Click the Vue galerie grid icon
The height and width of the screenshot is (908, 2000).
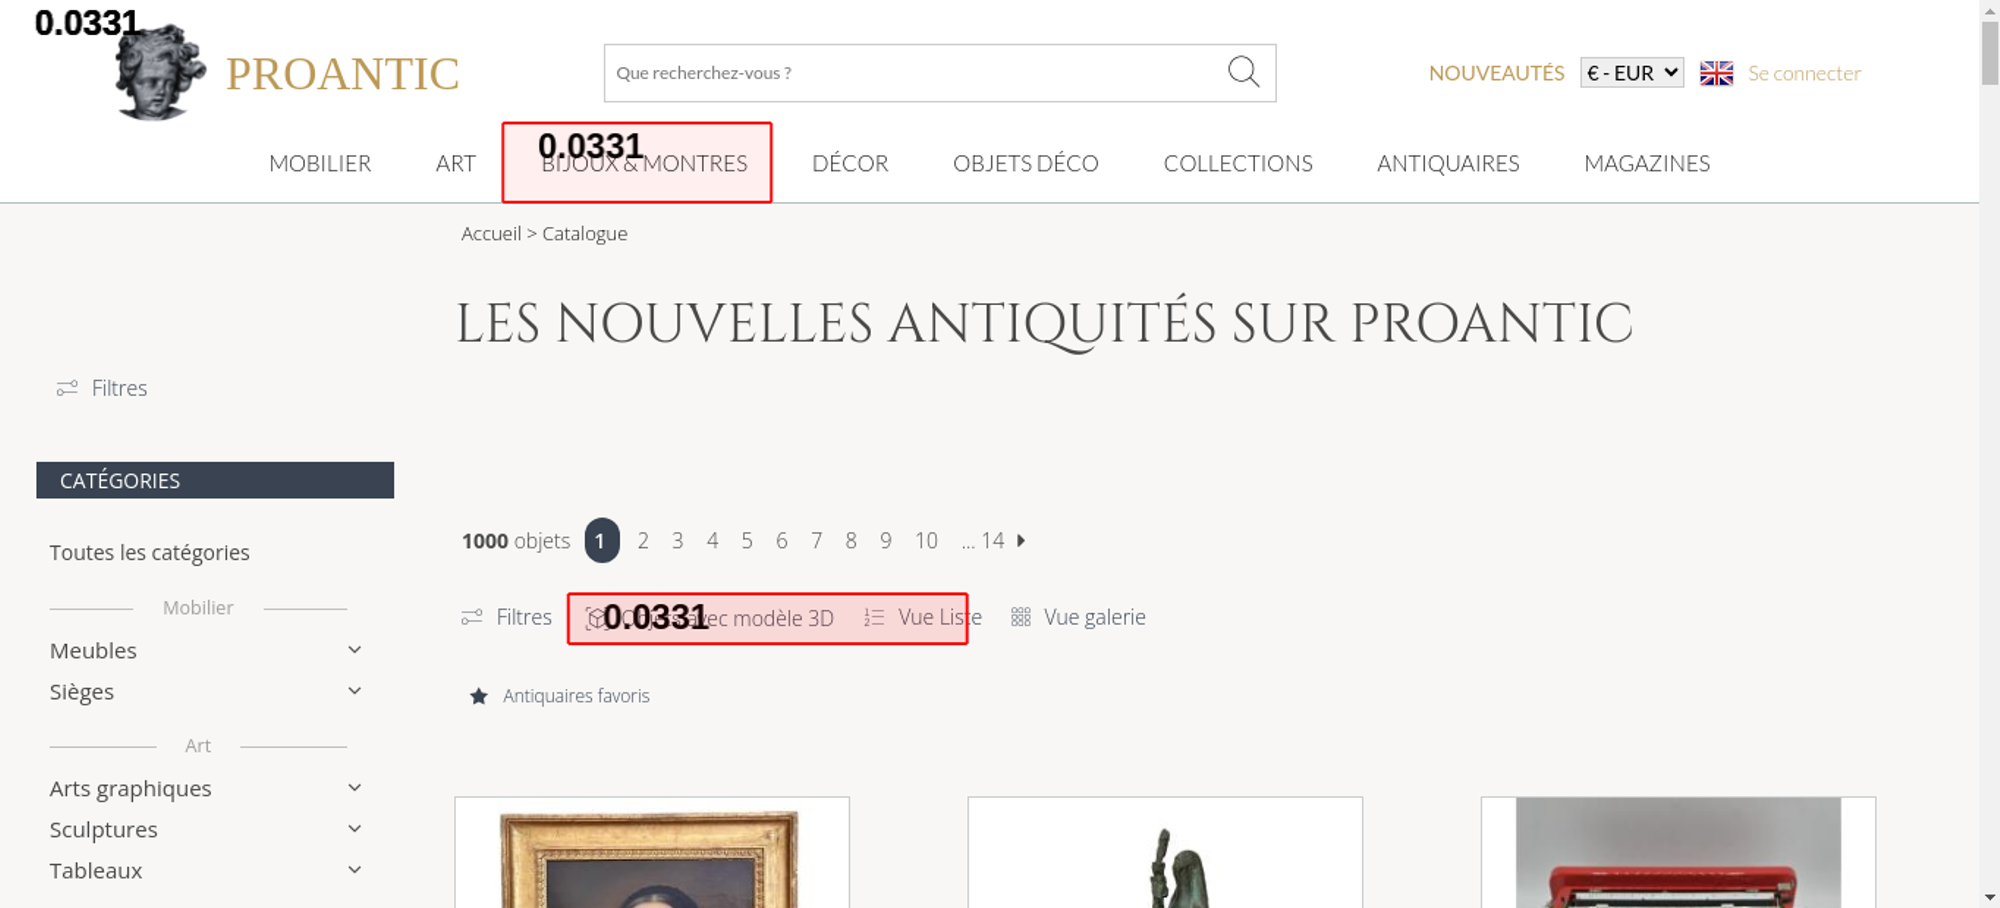tap(1020, 617)
